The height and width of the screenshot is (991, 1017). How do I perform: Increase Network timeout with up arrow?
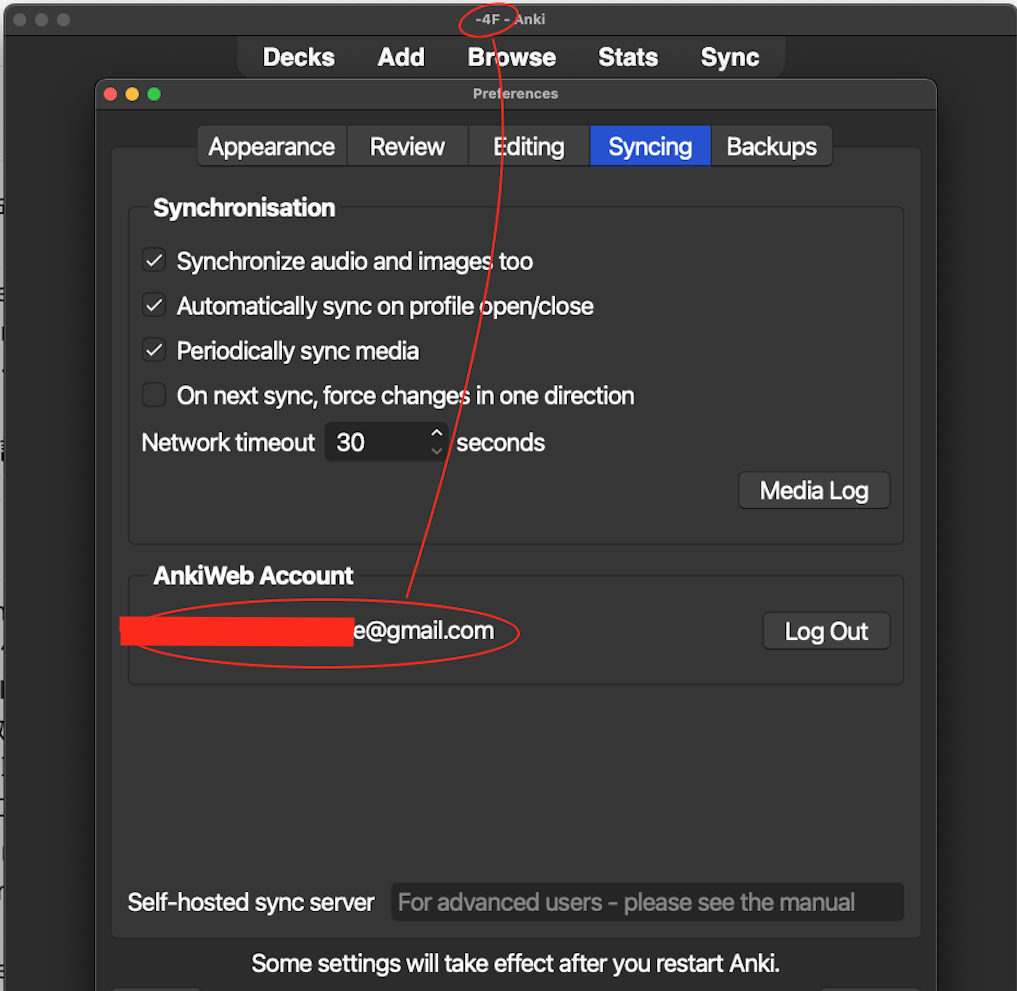pos(437,433)
